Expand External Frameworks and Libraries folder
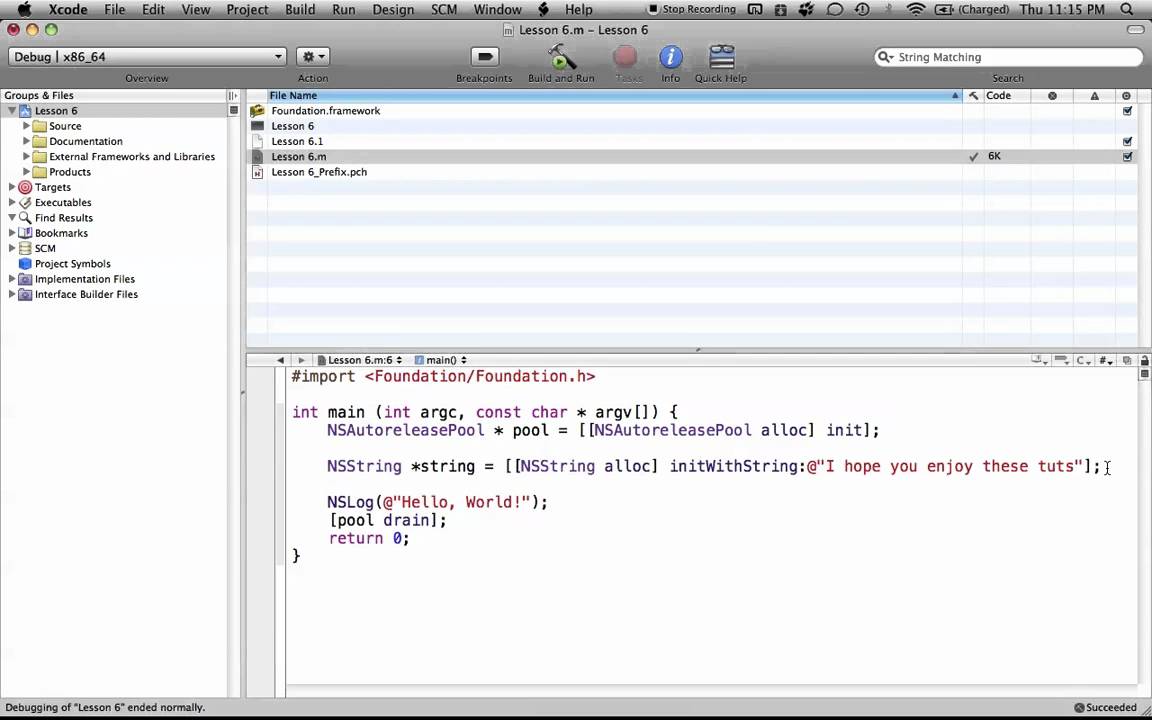 (x=27, y=156)
